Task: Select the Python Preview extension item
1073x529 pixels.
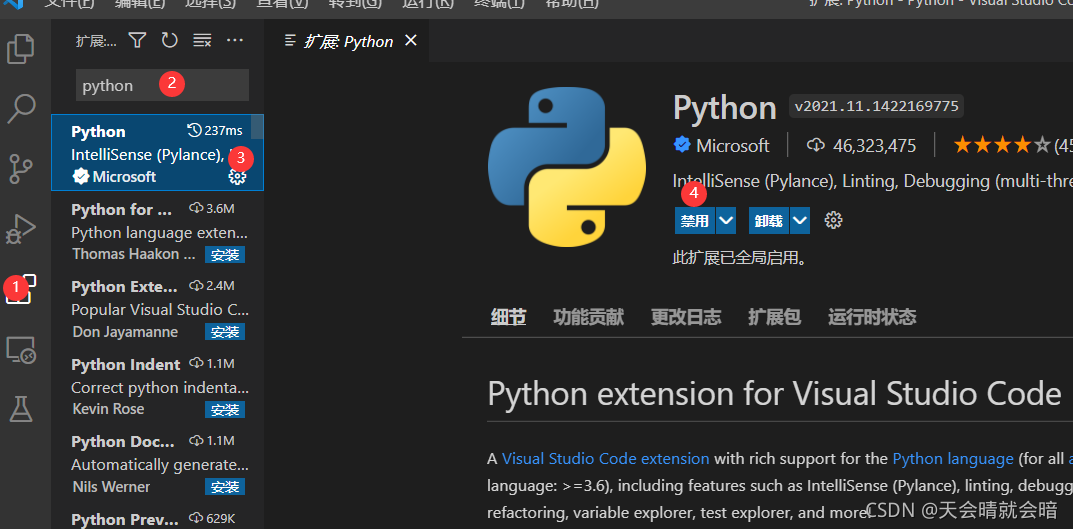Action: 157,517
